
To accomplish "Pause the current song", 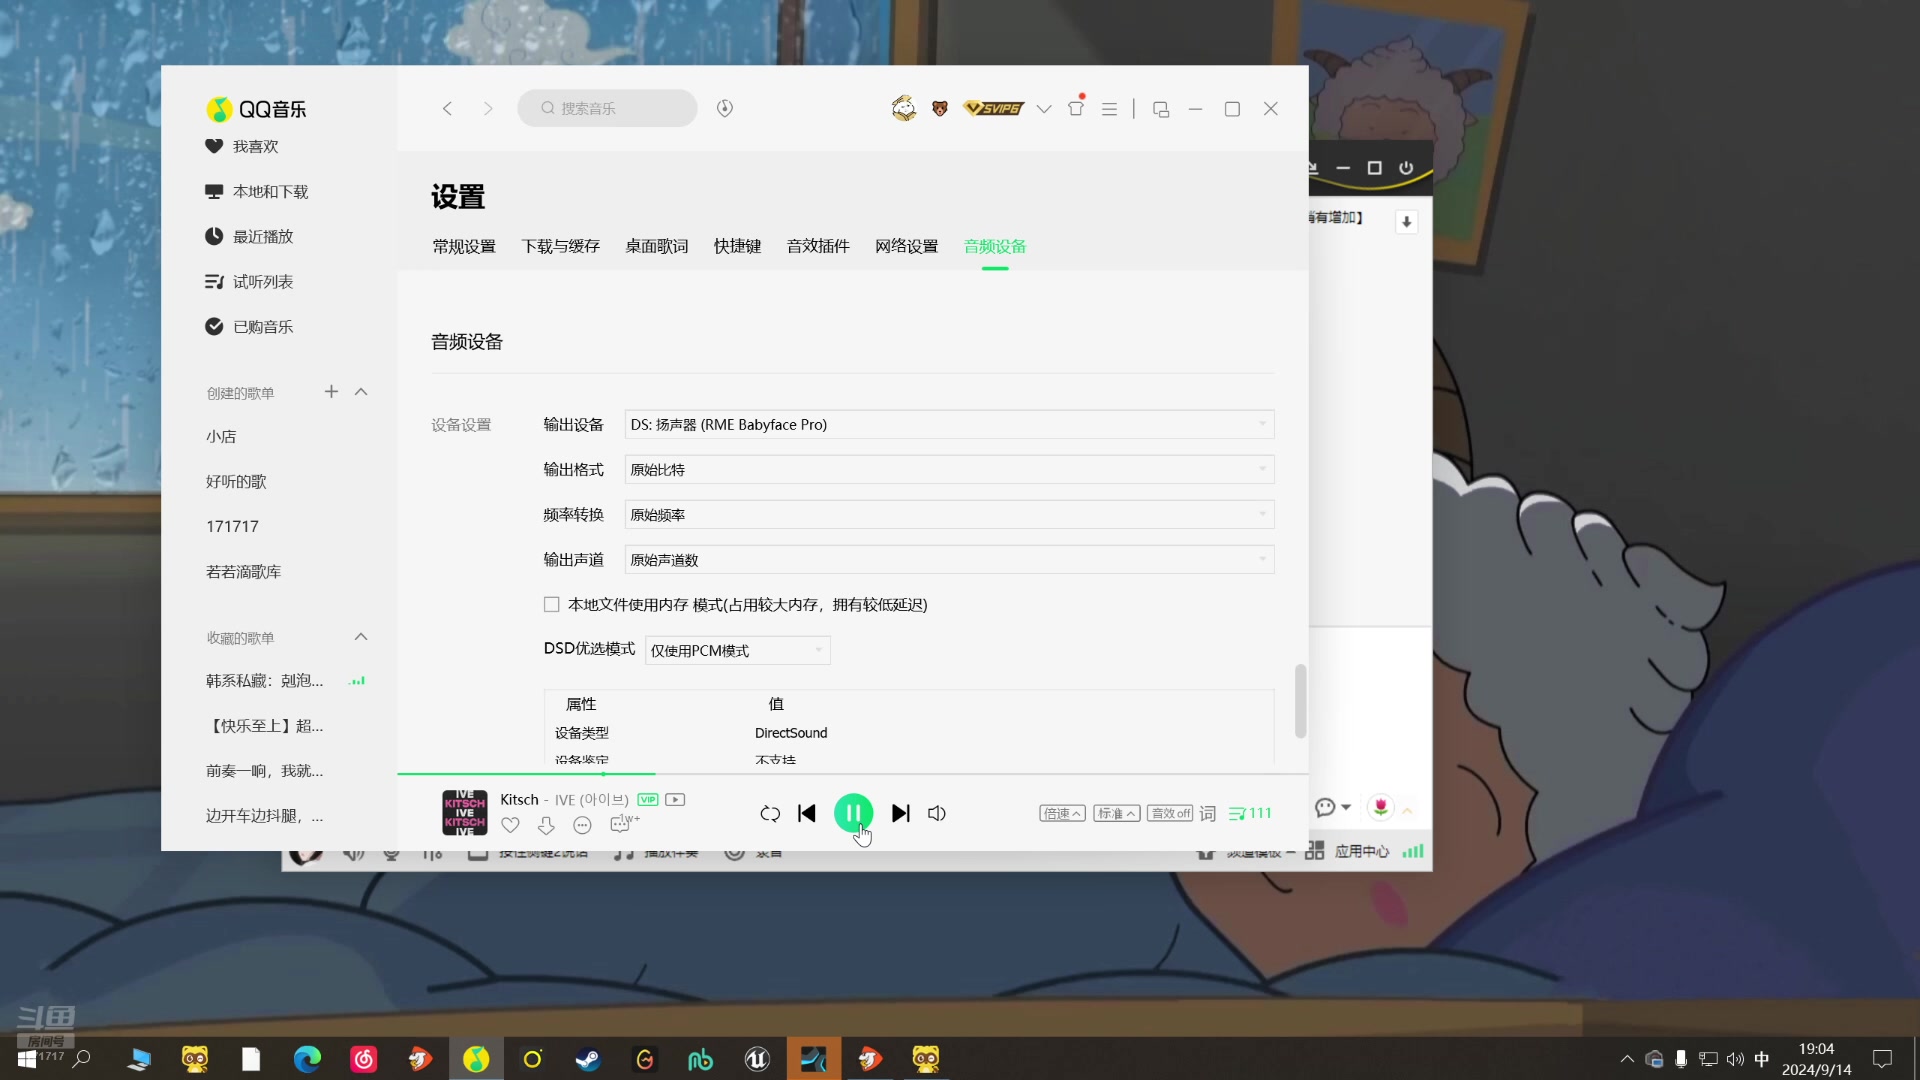I will [853, 813].
